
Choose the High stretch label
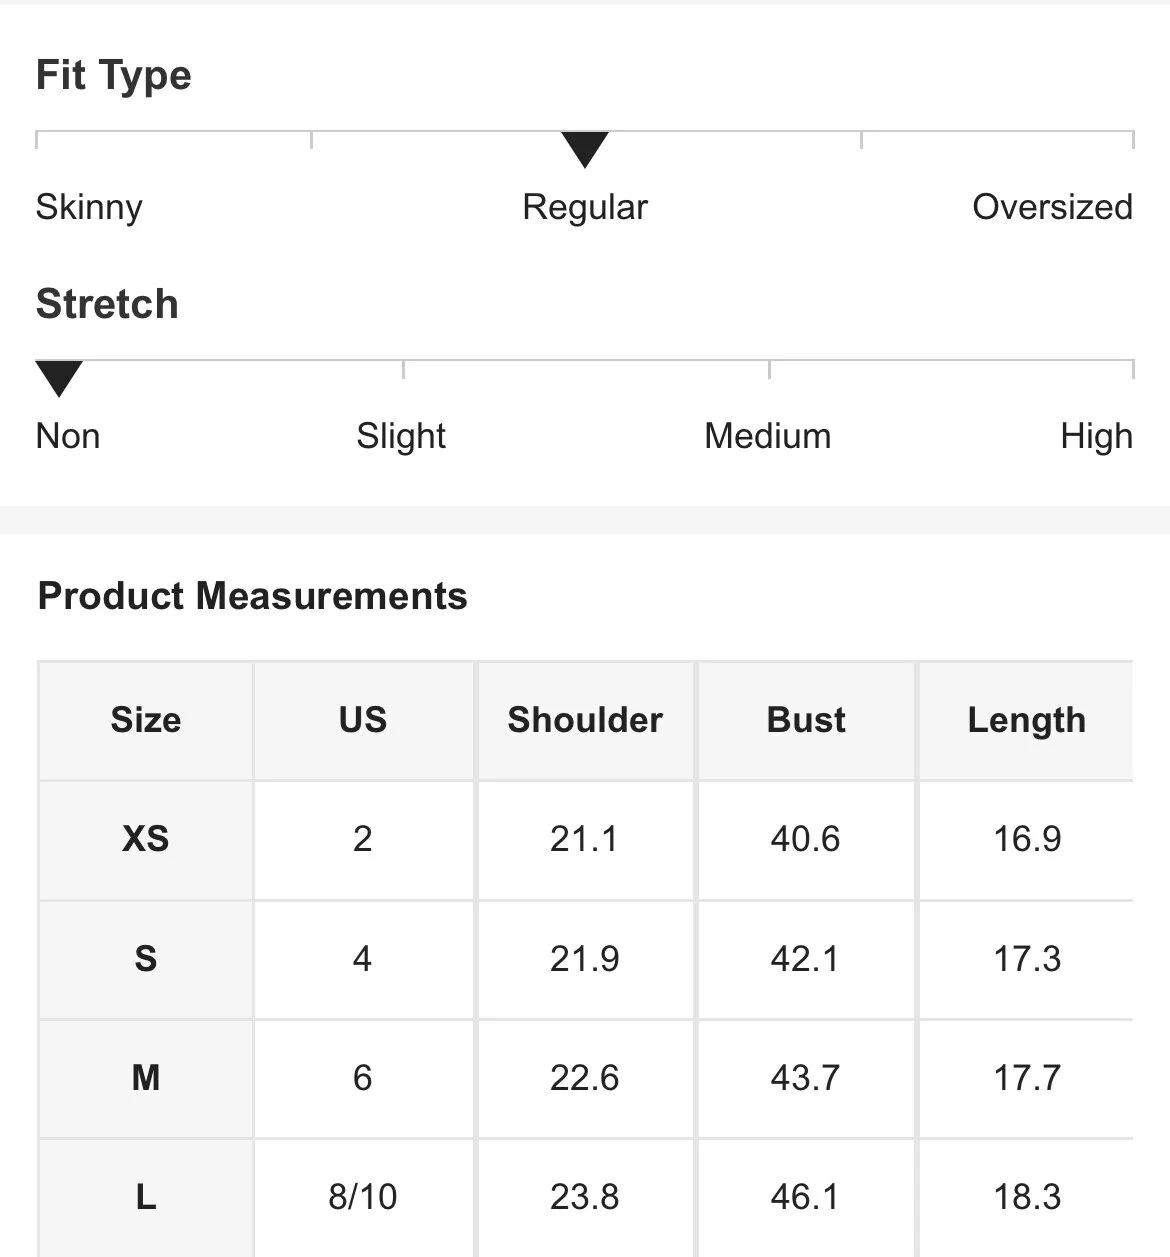pos(1097,436)
